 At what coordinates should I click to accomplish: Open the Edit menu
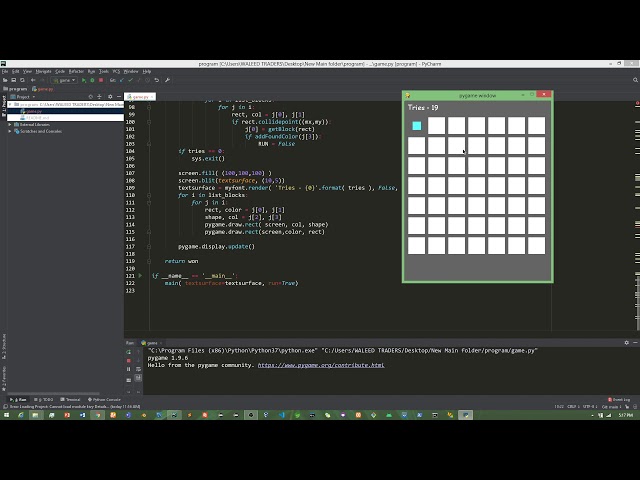[16, 71]
